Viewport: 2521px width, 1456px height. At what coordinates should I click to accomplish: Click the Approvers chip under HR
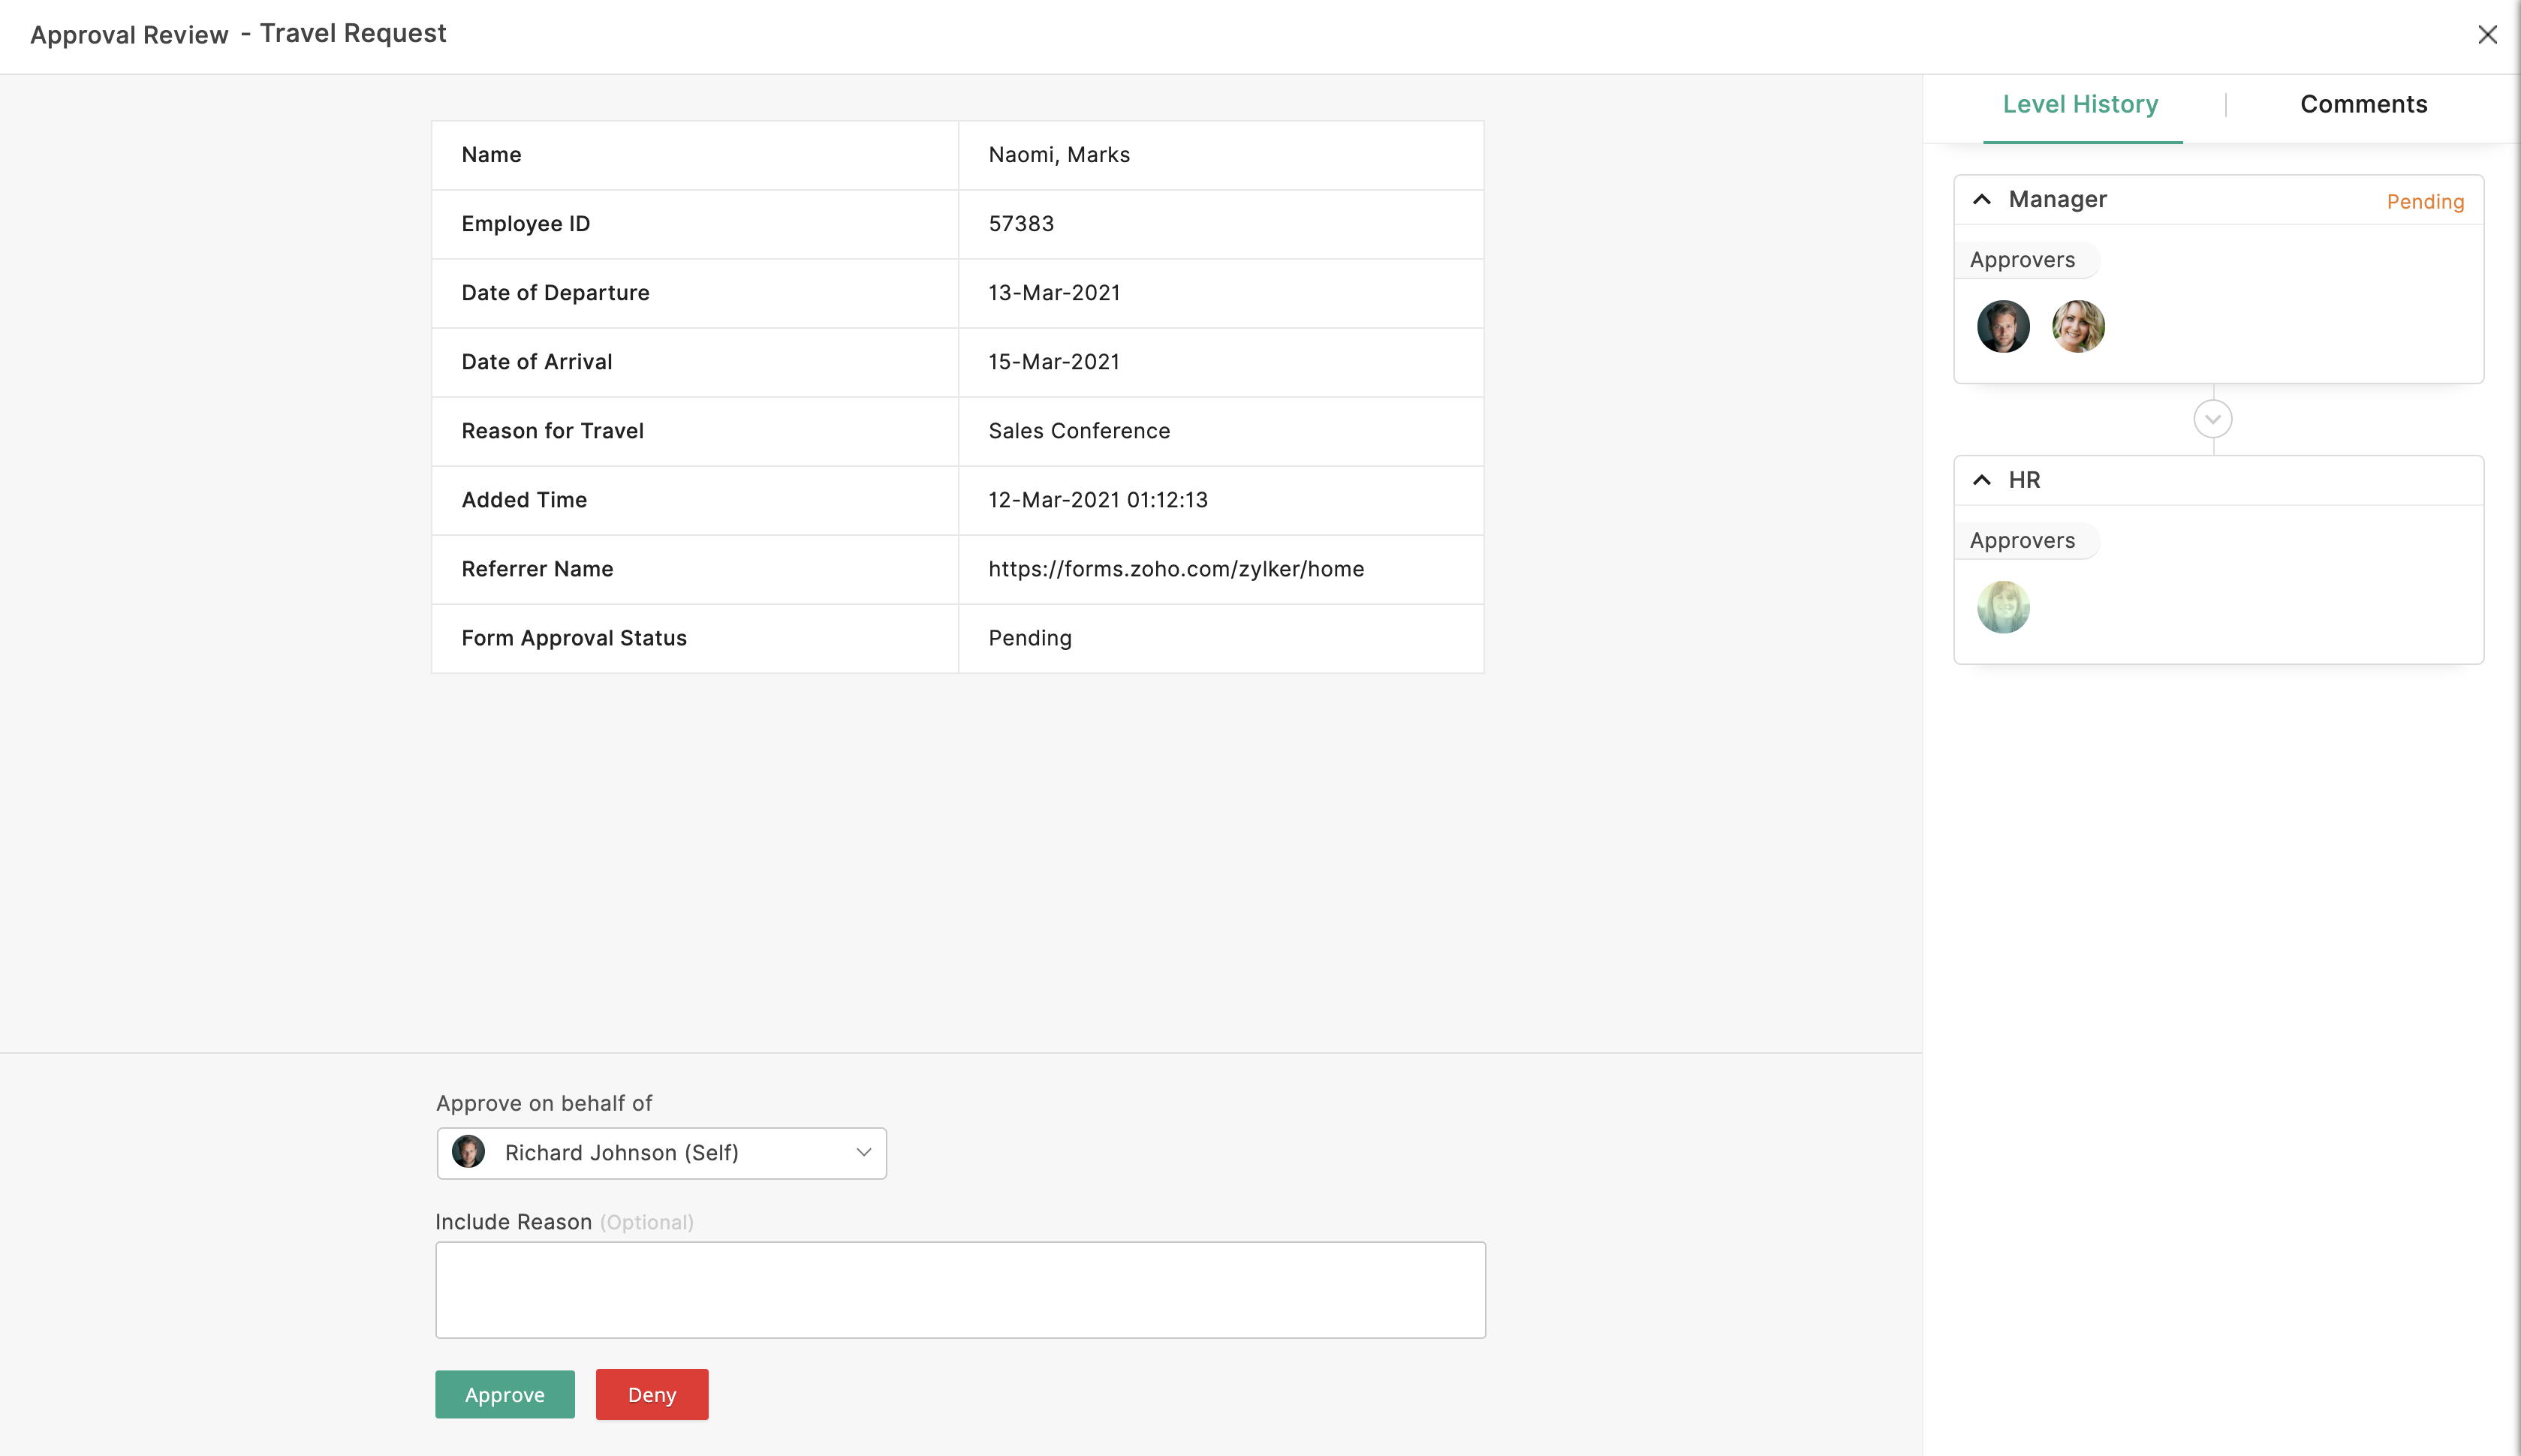point(2023,540)
